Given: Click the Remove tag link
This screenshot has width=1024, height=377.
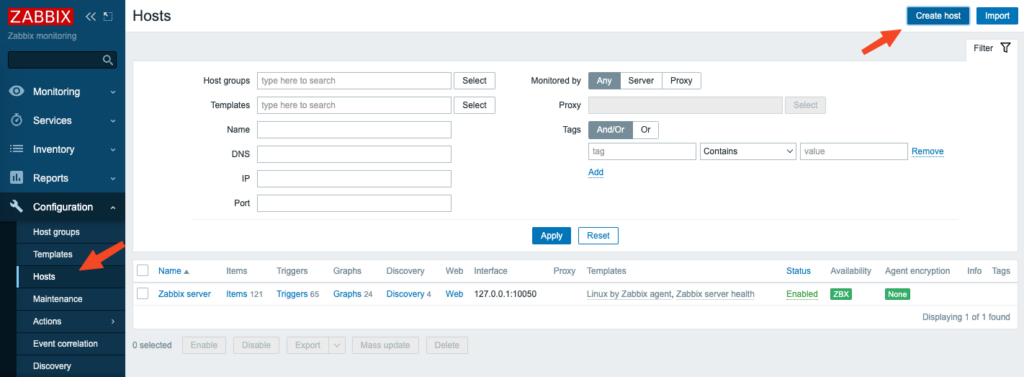Looking at the screenshot, I should (927, 152).
